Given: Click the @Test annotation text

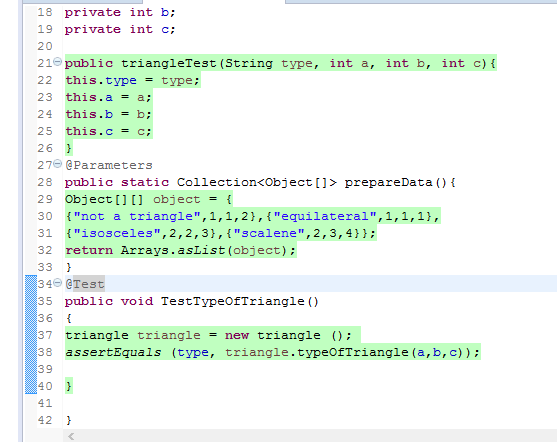Looking at the screenshot, I should 85,284.
